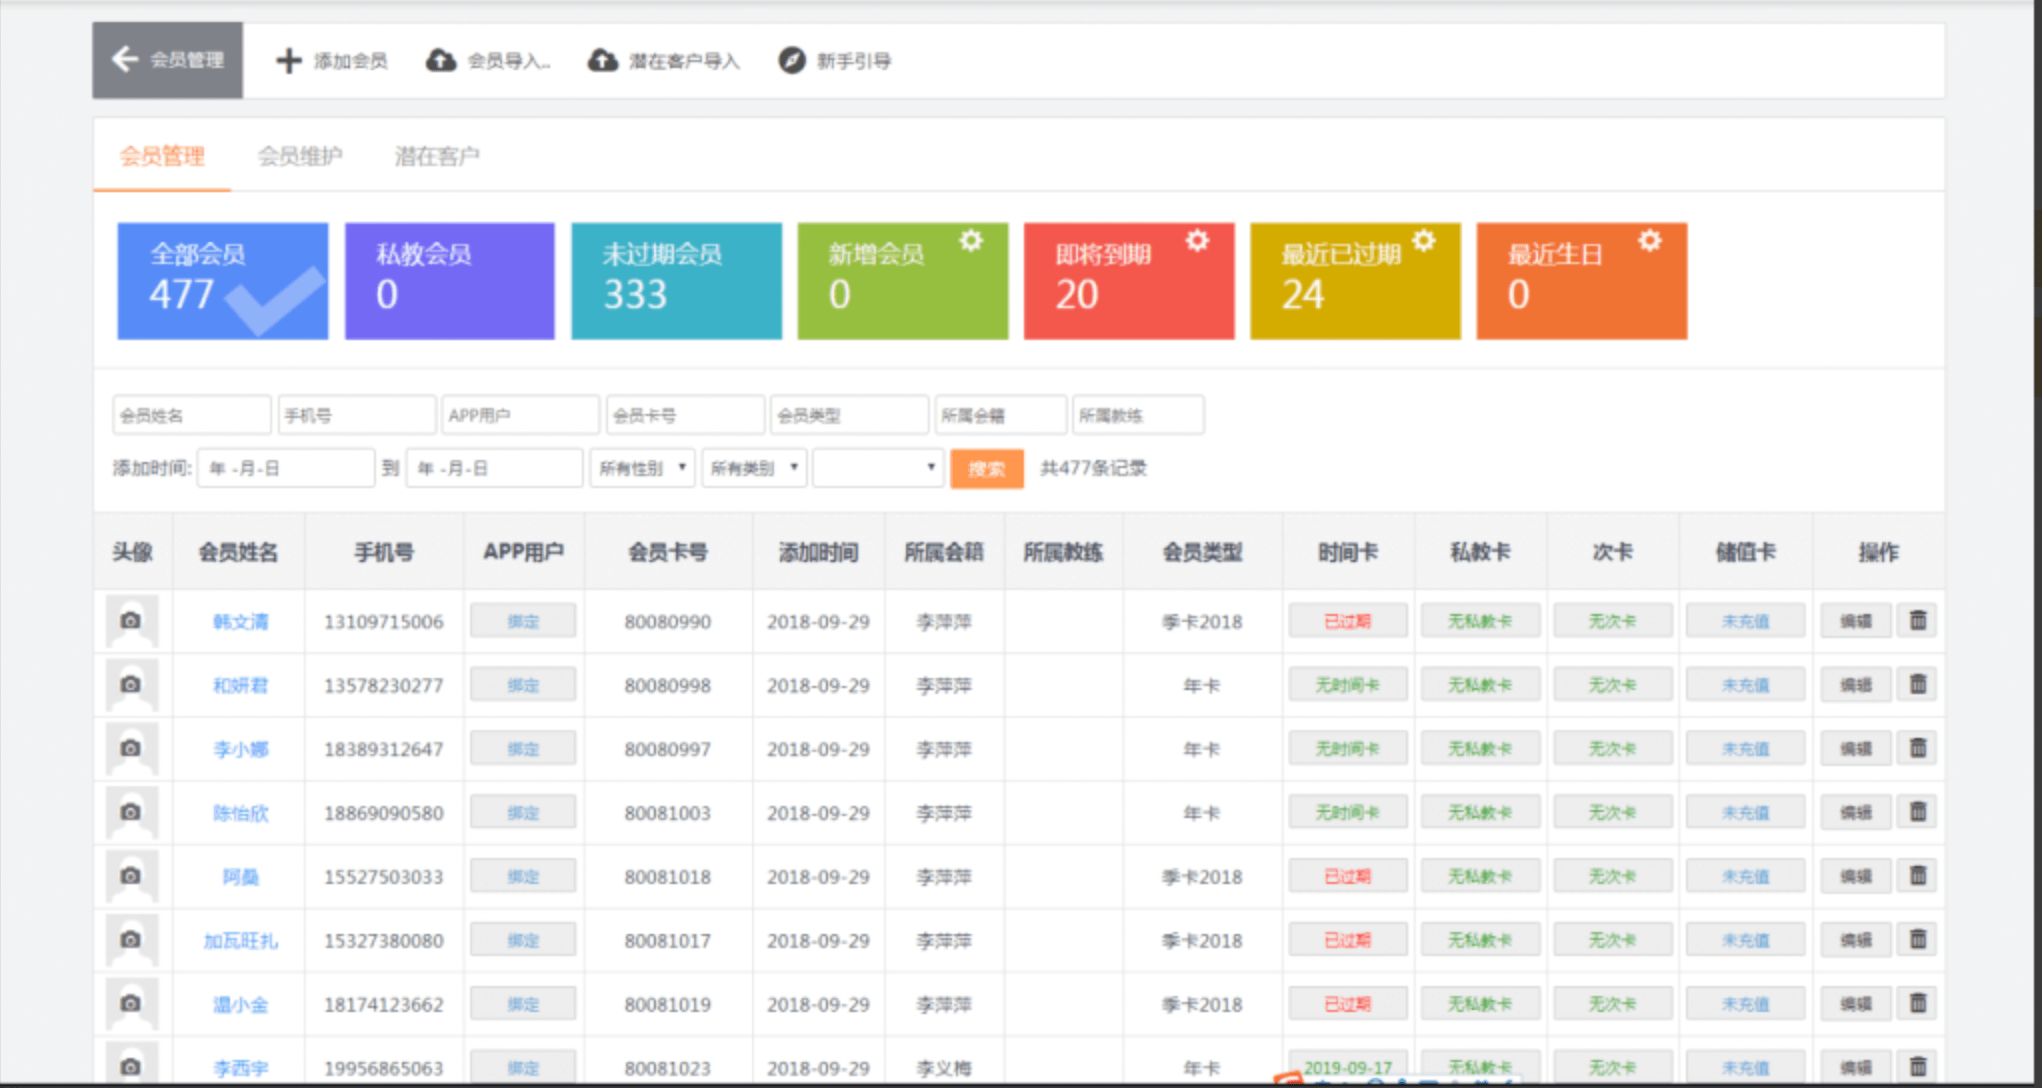The image size is (2042, 1088).
Task: Click 无次卡 button for 陈怡欣
Action: 1612,812
